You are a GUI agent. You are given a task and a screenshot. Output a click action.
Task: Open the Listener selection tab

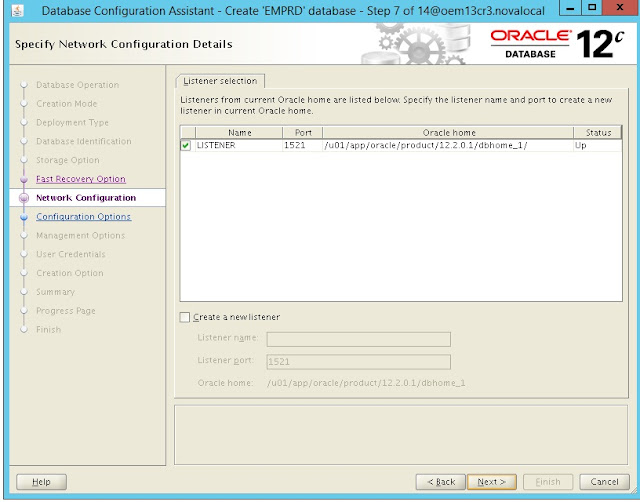(x=220, y=81)
